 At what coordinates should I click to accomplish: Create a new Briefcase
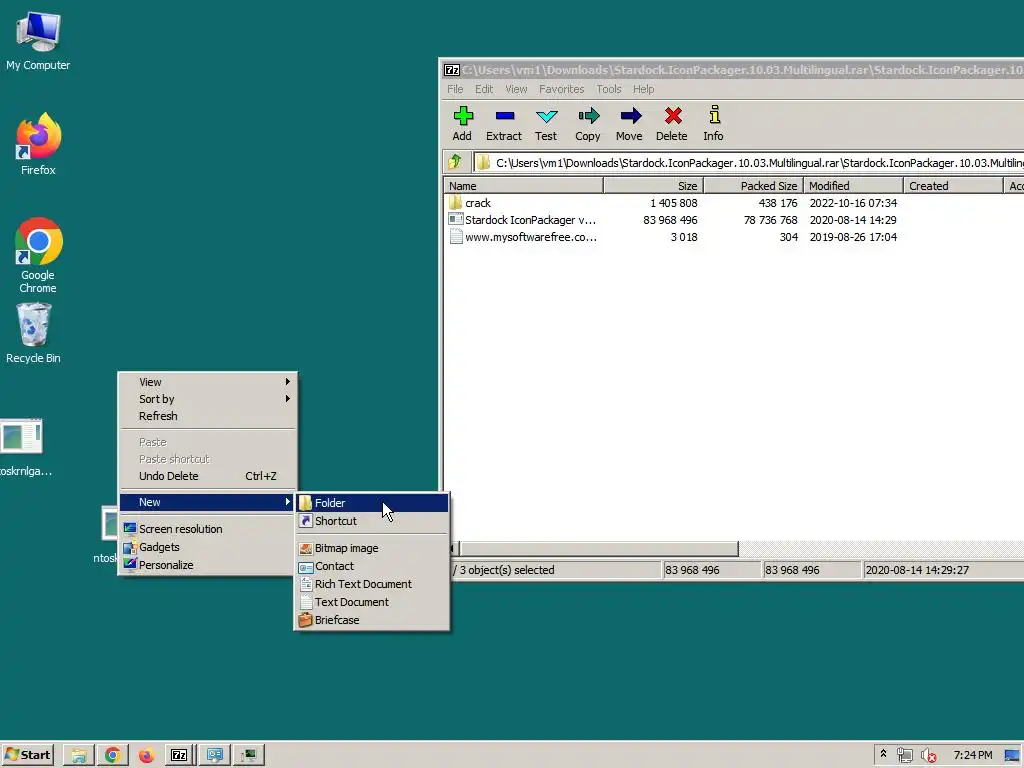tap(372, 620)
